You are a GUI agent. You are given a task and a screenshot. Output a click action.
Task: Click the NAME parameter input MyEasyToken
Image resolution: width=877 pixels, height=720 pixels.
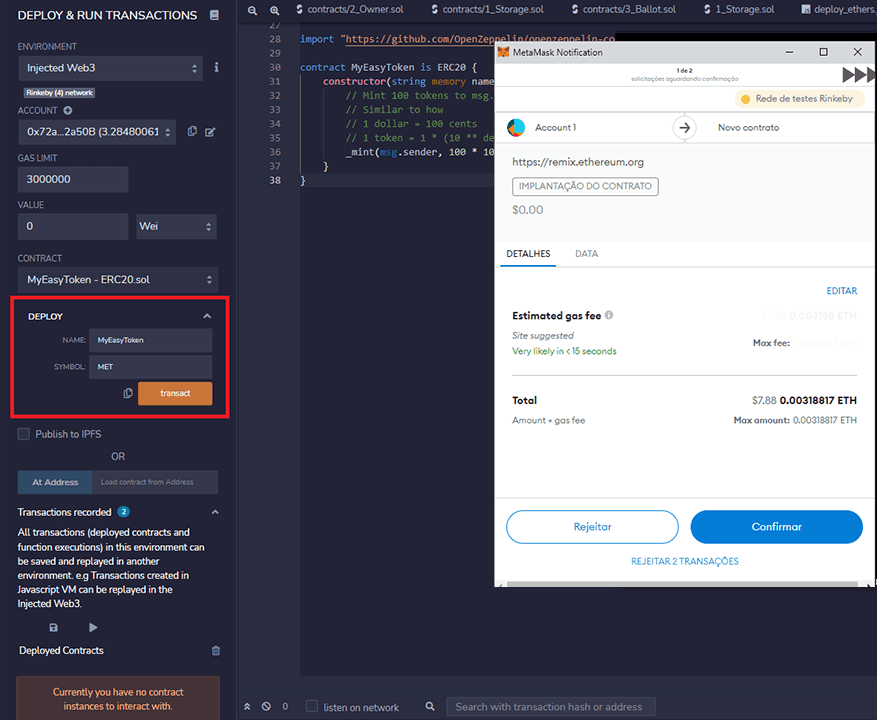pos(150,340)
